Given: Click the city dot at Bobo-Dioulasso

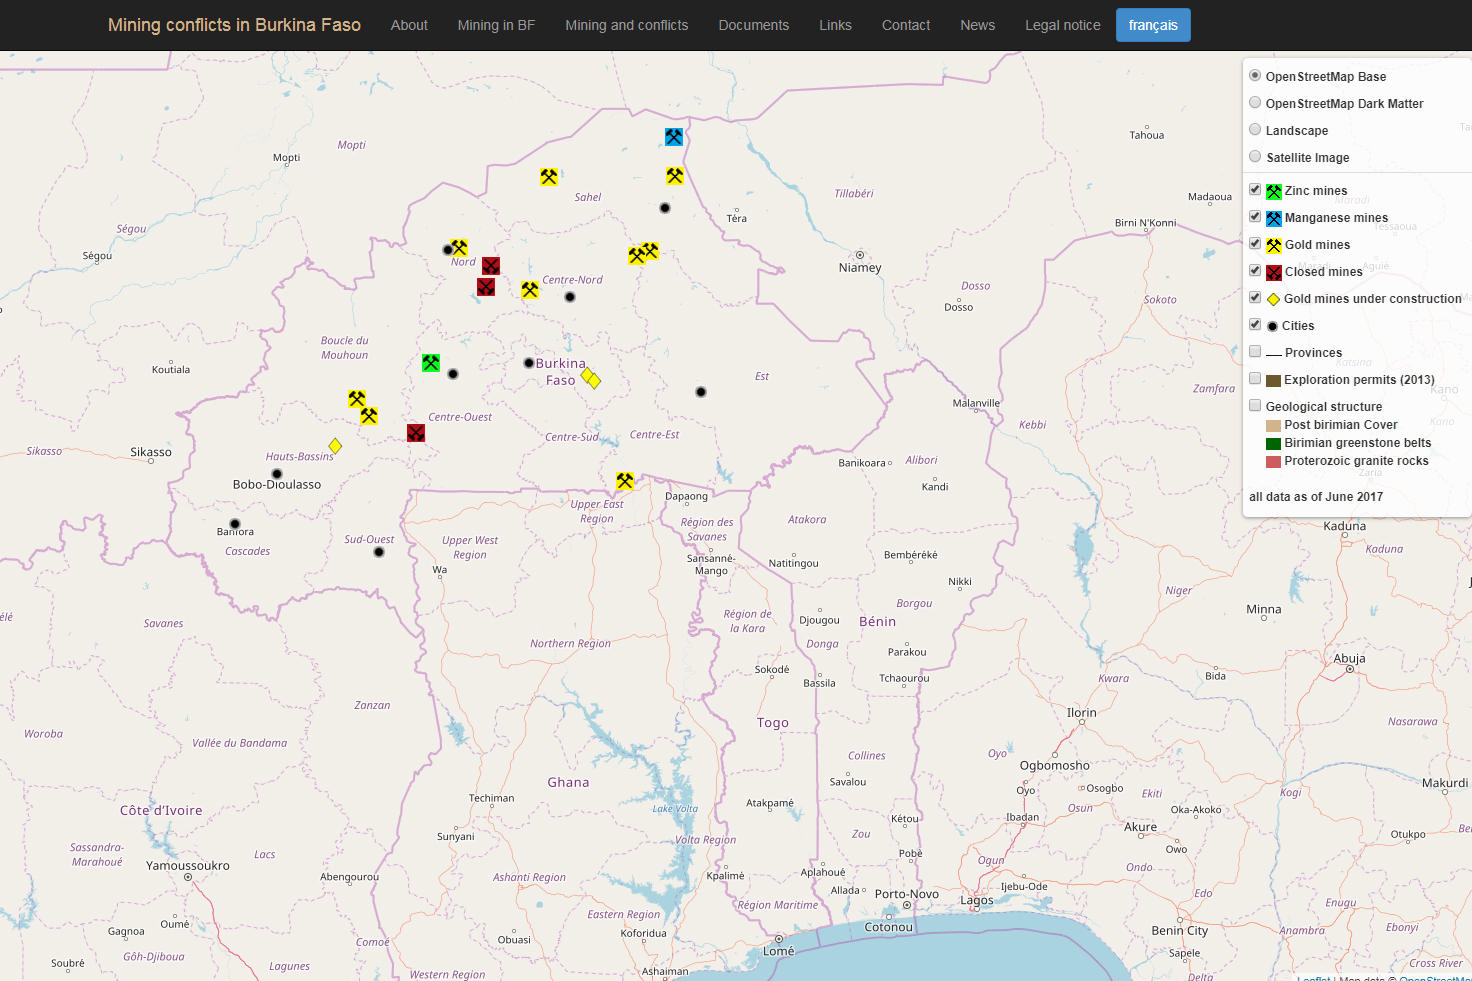Looking at the screenshot, I should 277,473.
